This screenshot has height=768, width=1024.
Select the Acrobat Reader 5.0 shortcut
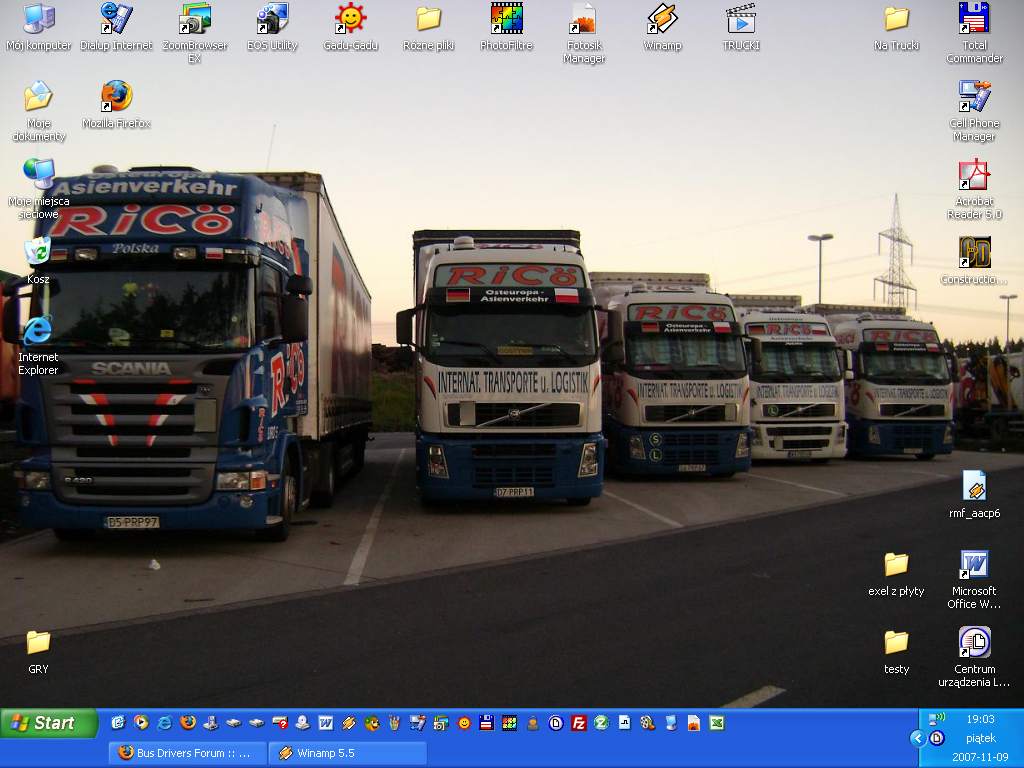(974, 189)
